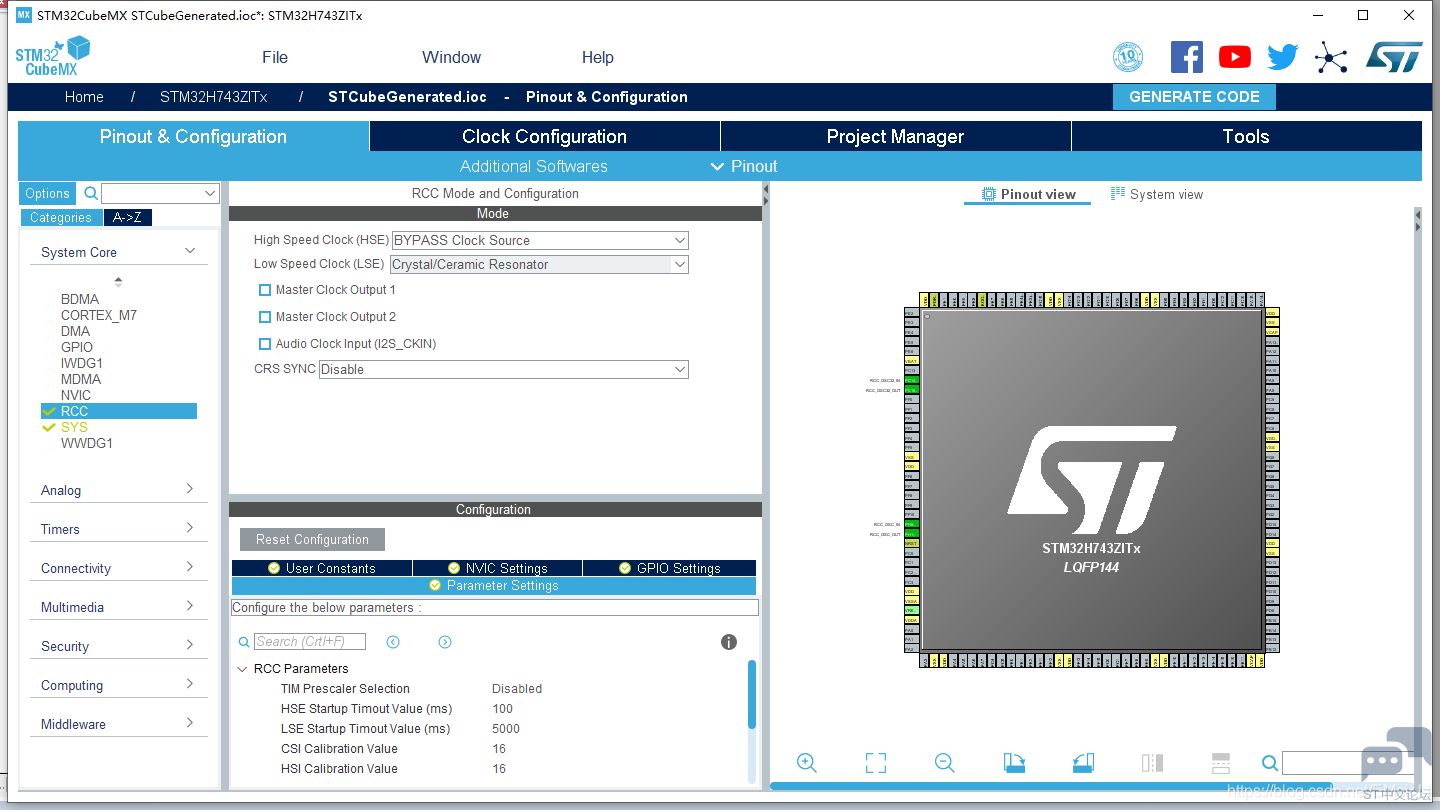Image resolution: width=1440 pixels, height=810 pixels.
Task: Click the parameter Search (Ctrl+F) field
Action: [310, 642]
